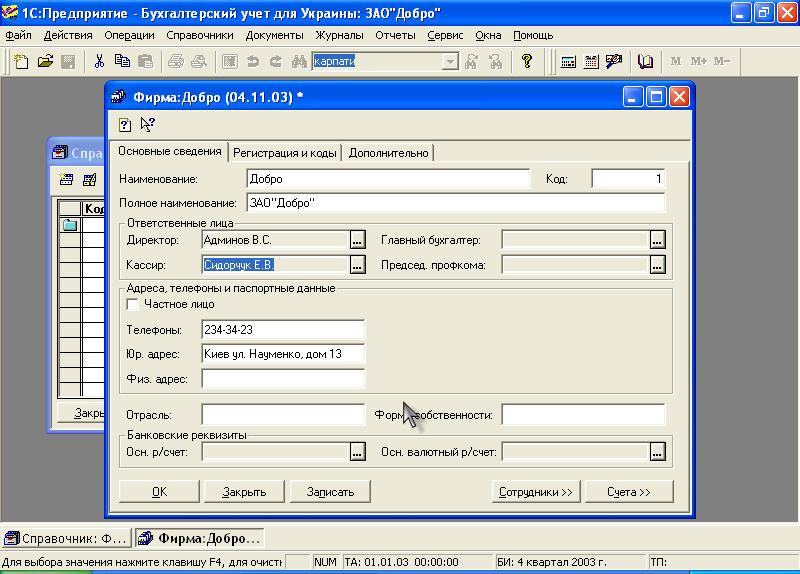Click the yellow question mark Help icon

click(527, 62)
